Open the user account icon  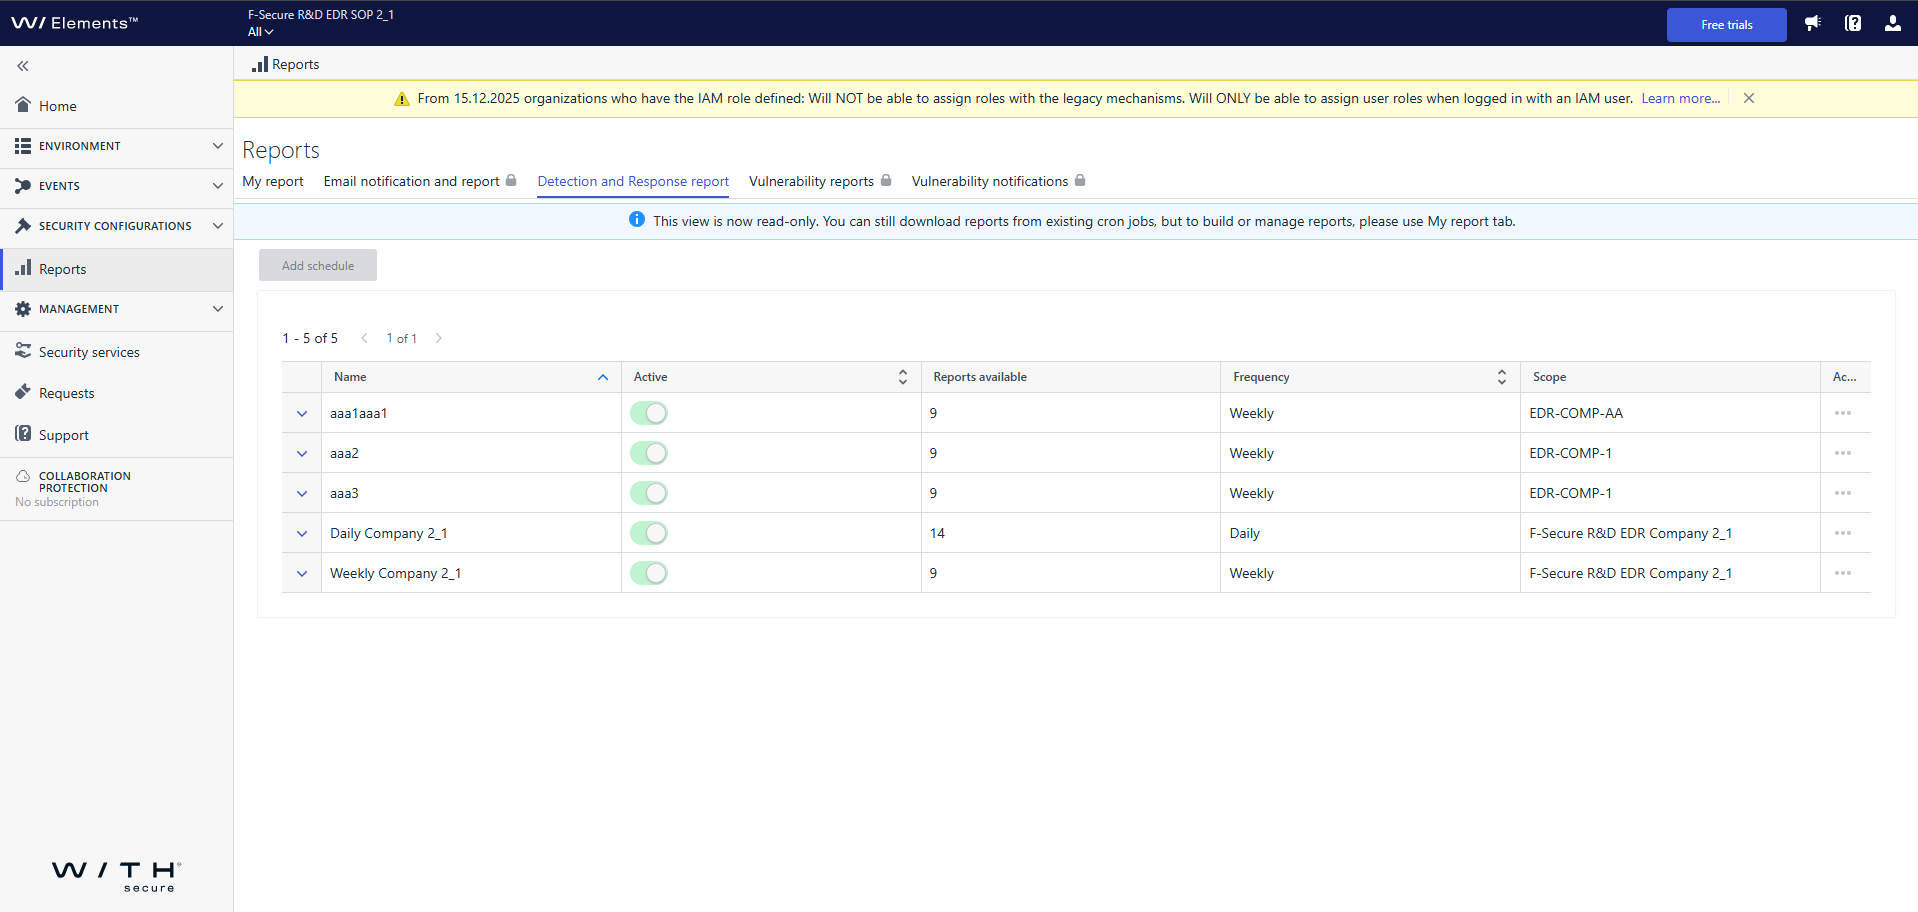point(1893,24)
